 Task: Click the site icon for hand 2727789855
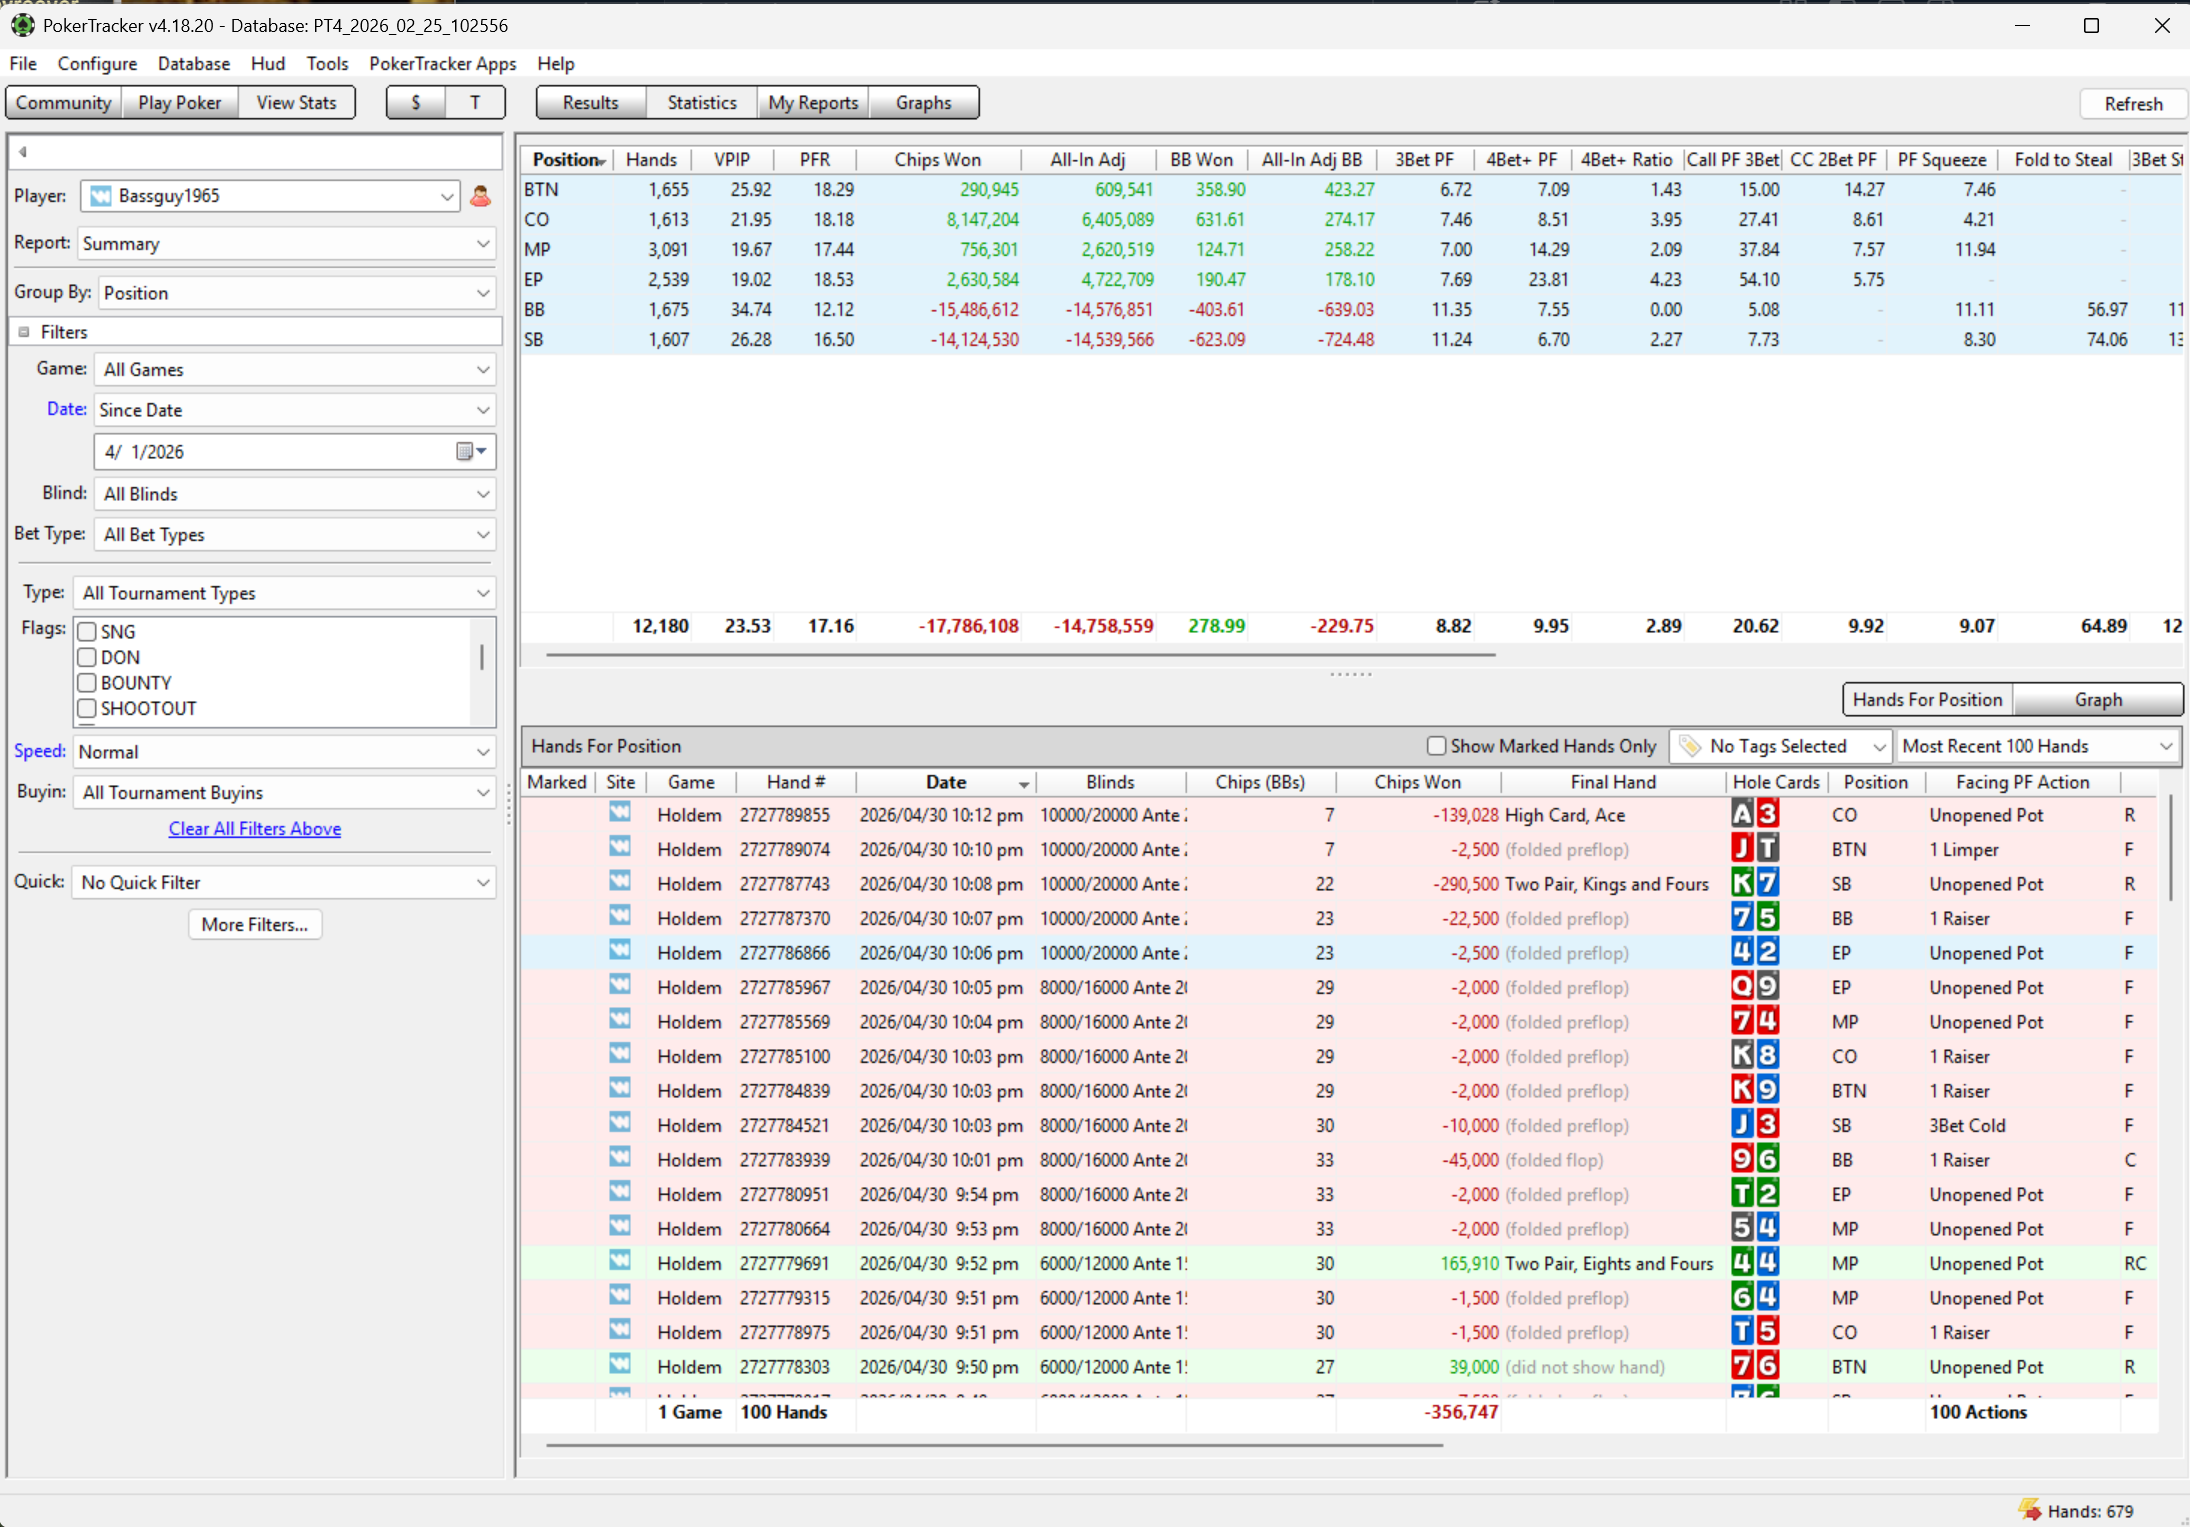coord(620,814)
